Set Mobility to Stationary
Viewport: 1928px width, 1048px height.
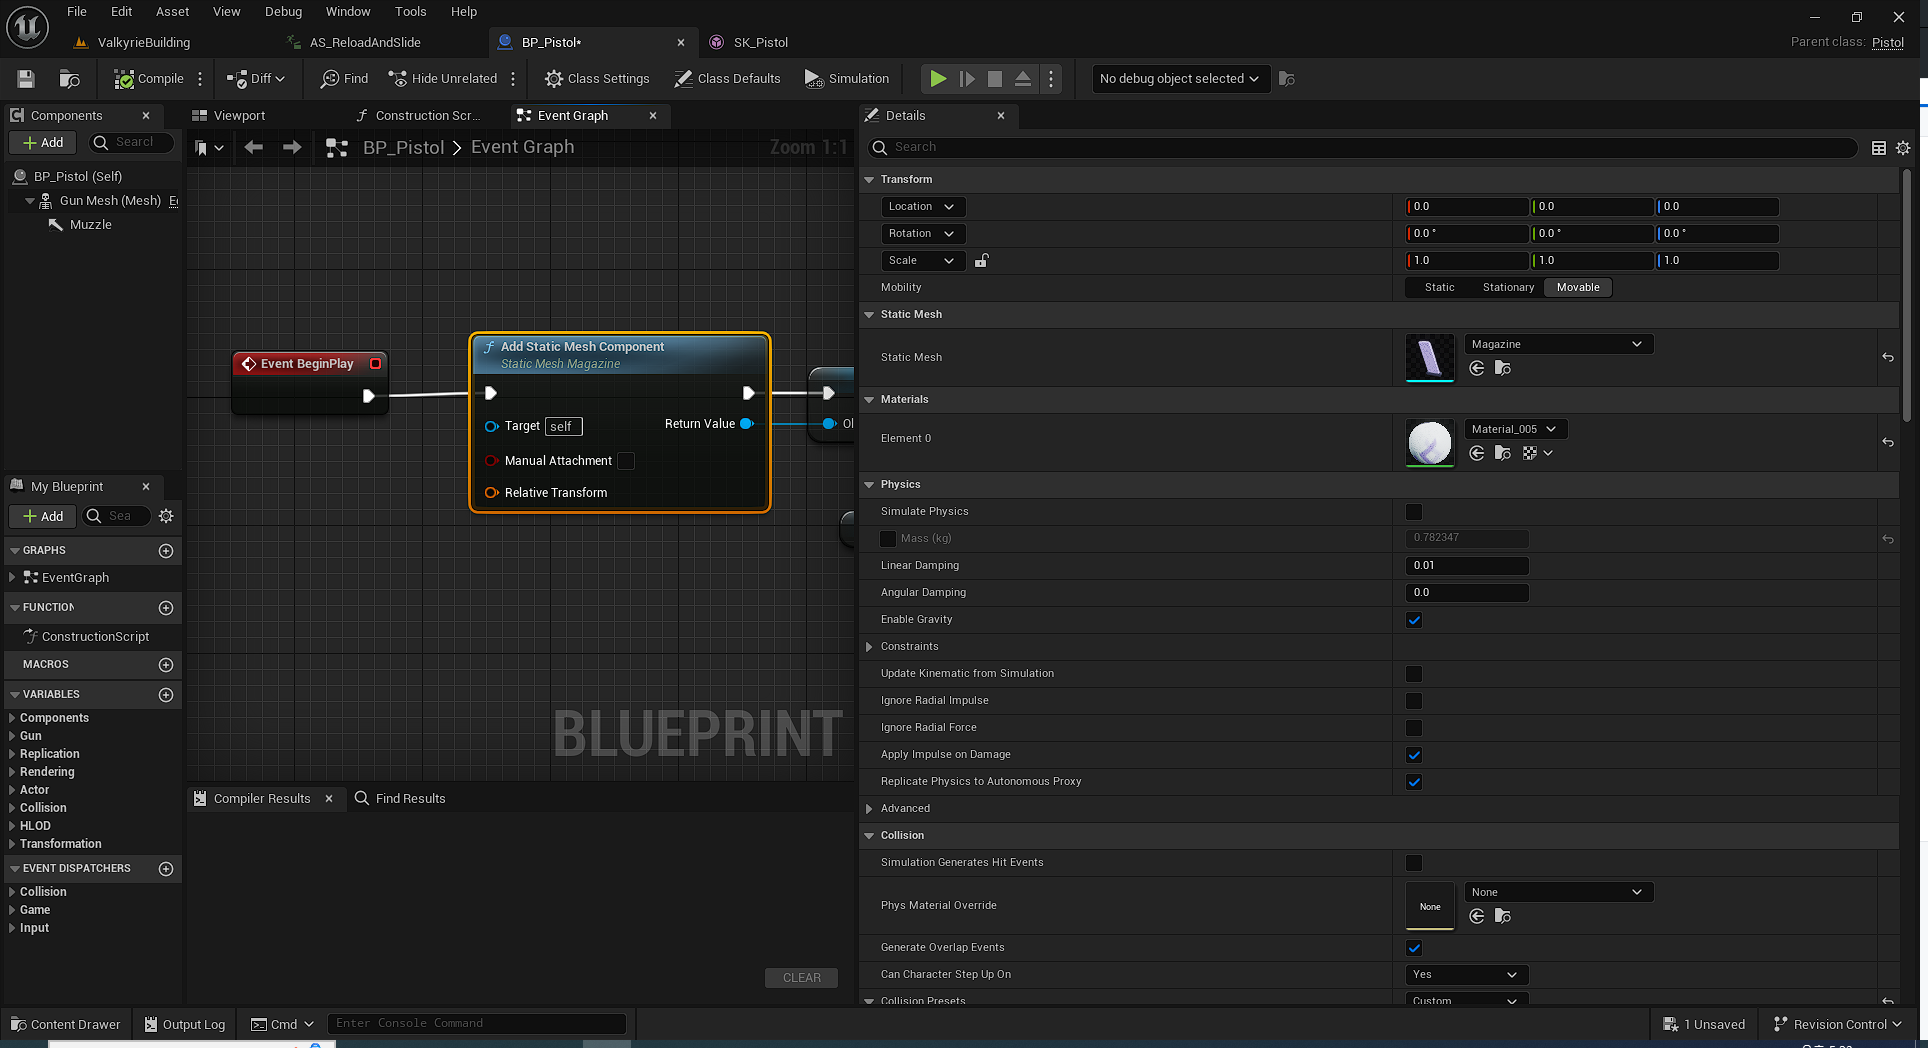[1508, 288]
